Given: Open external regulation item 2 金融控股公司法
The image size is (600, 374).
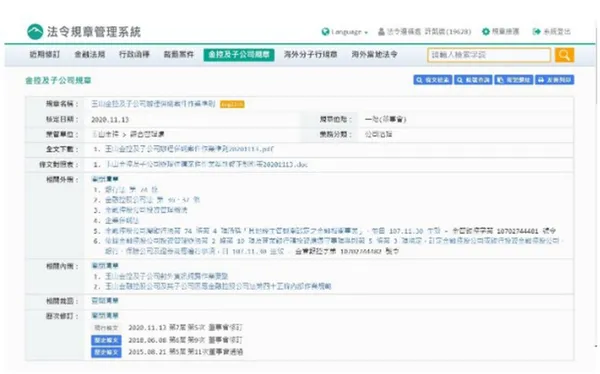Looking at the screenshot, I should click(x=152, y=200).
